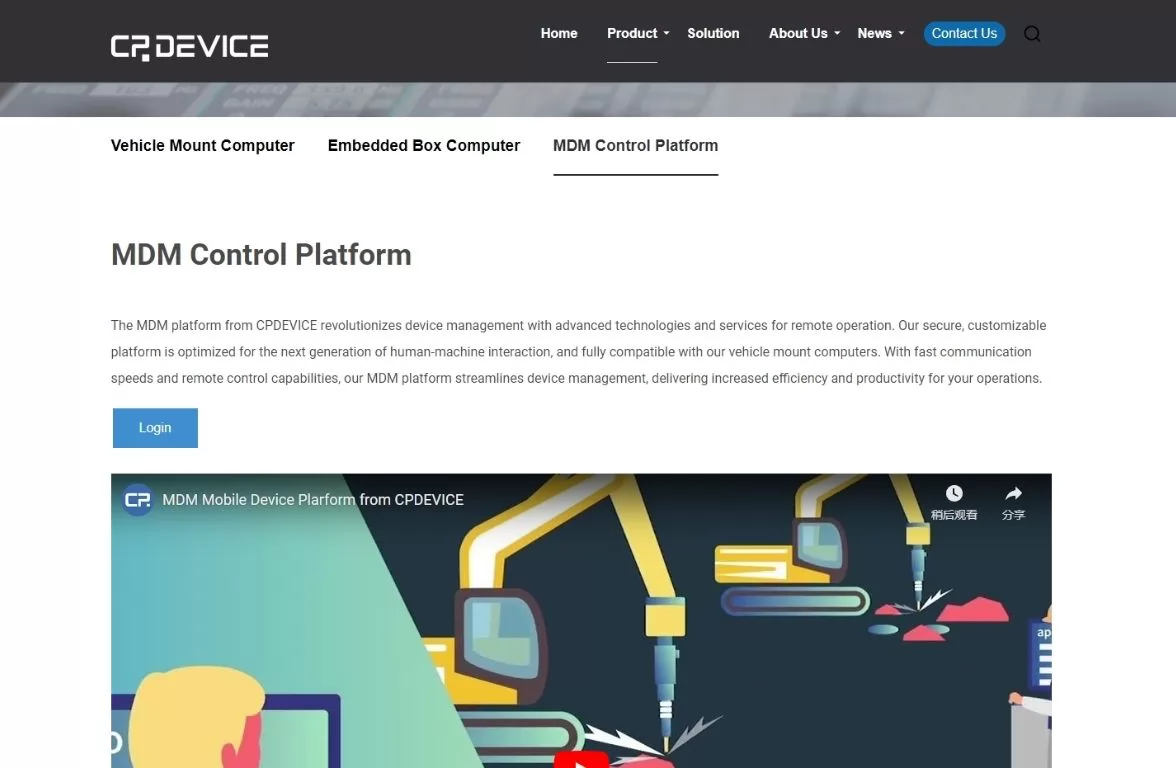
Task: Expand the News dropdown arrow
Action: (902, 33)
